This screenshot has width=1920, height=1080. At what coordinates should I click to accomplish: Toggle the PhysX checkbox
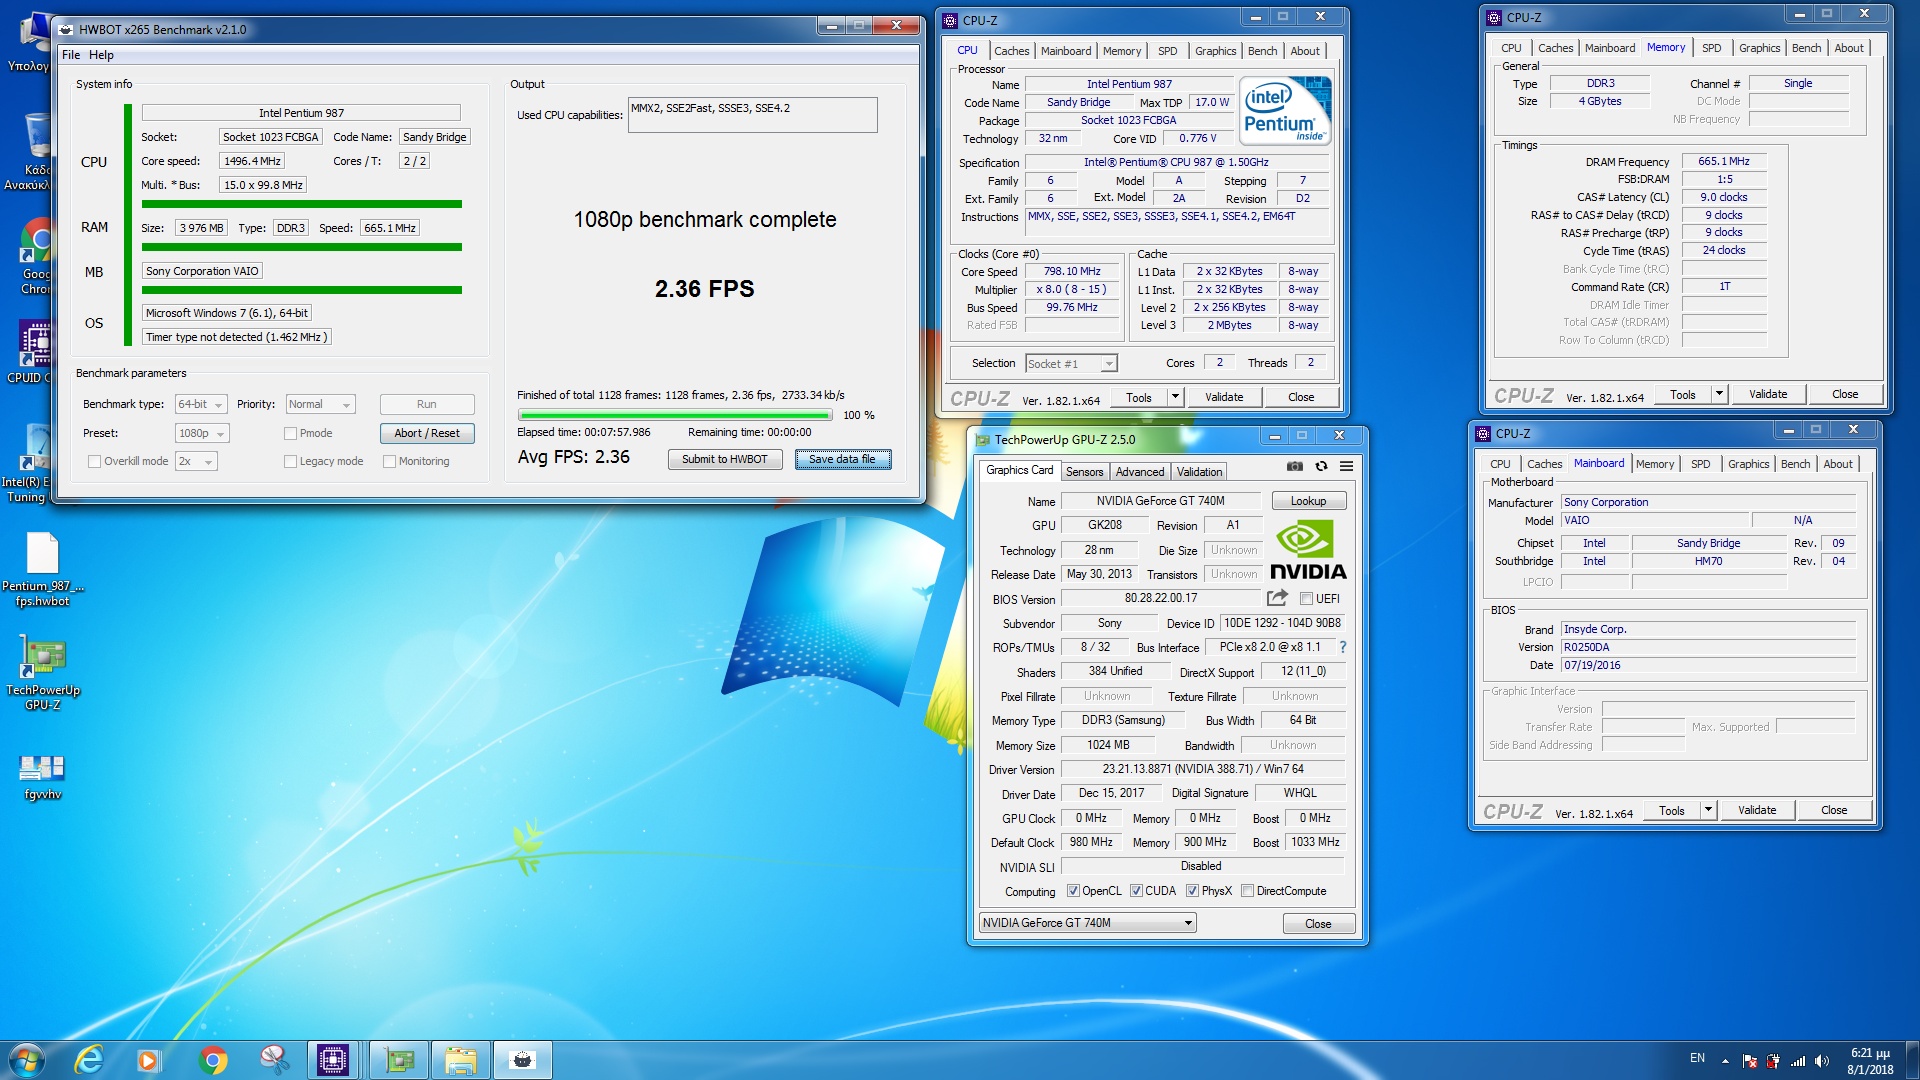[x=1192, y=890]
